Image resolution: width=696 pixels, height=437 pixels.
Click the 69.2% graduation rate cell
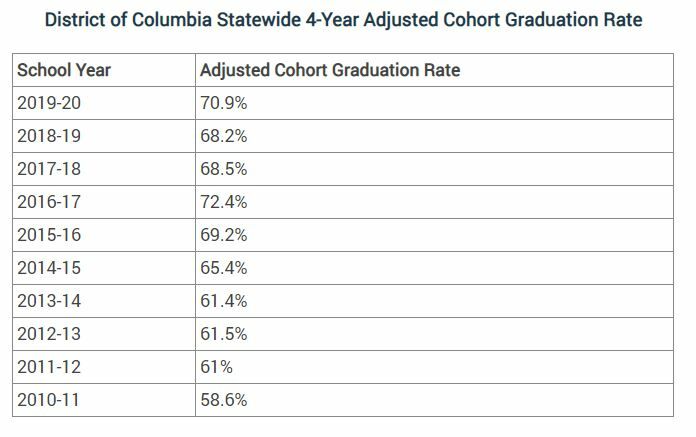224,236
